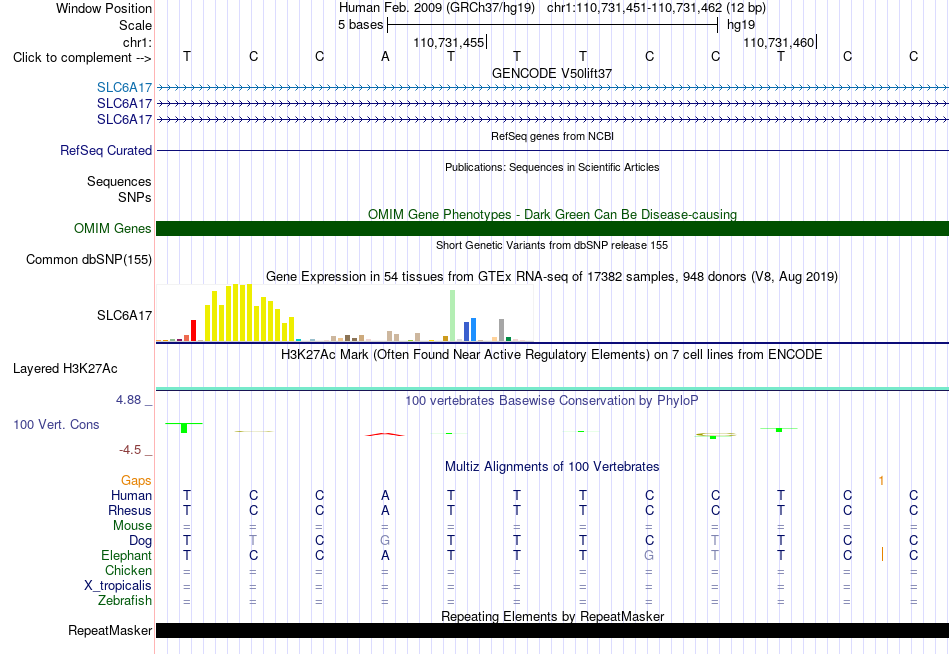Screen dimensions: 950x654
Task: Click the orange '1' in the Gaps row
Action: pos(881,481)
